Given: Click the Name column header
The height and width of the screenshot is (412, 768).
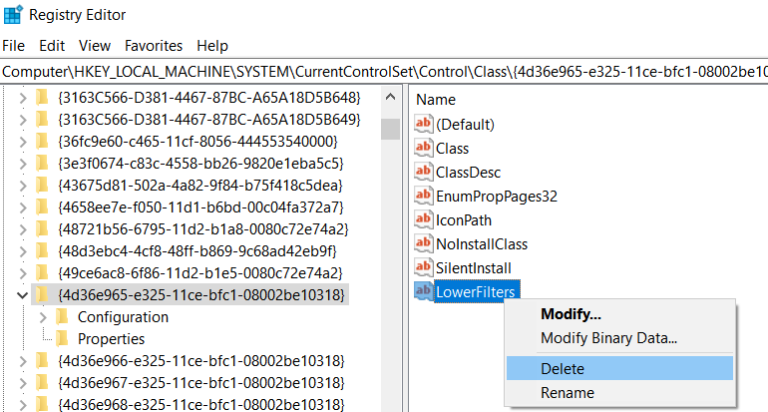Looking at the screenshot, I should tap(436, 99).
